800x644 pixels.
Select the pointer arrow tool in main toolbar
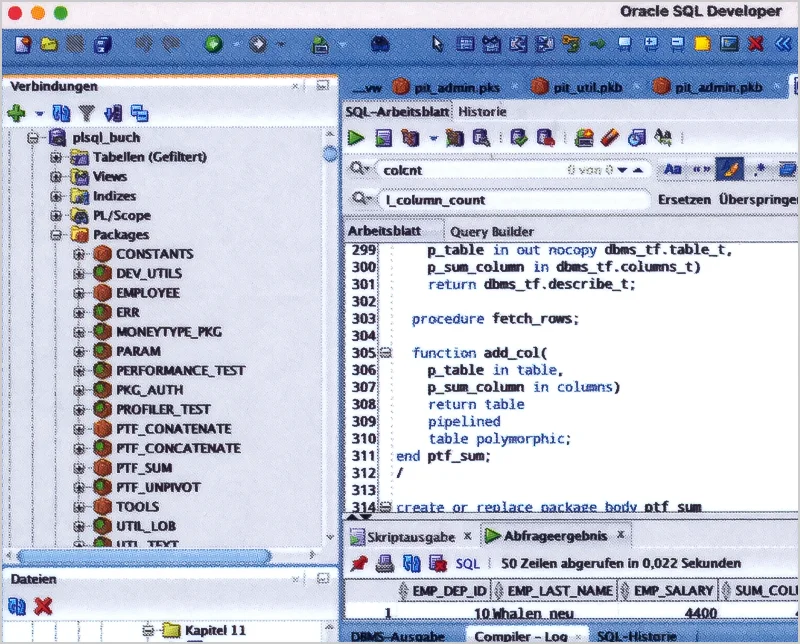[x=437, y=44]
